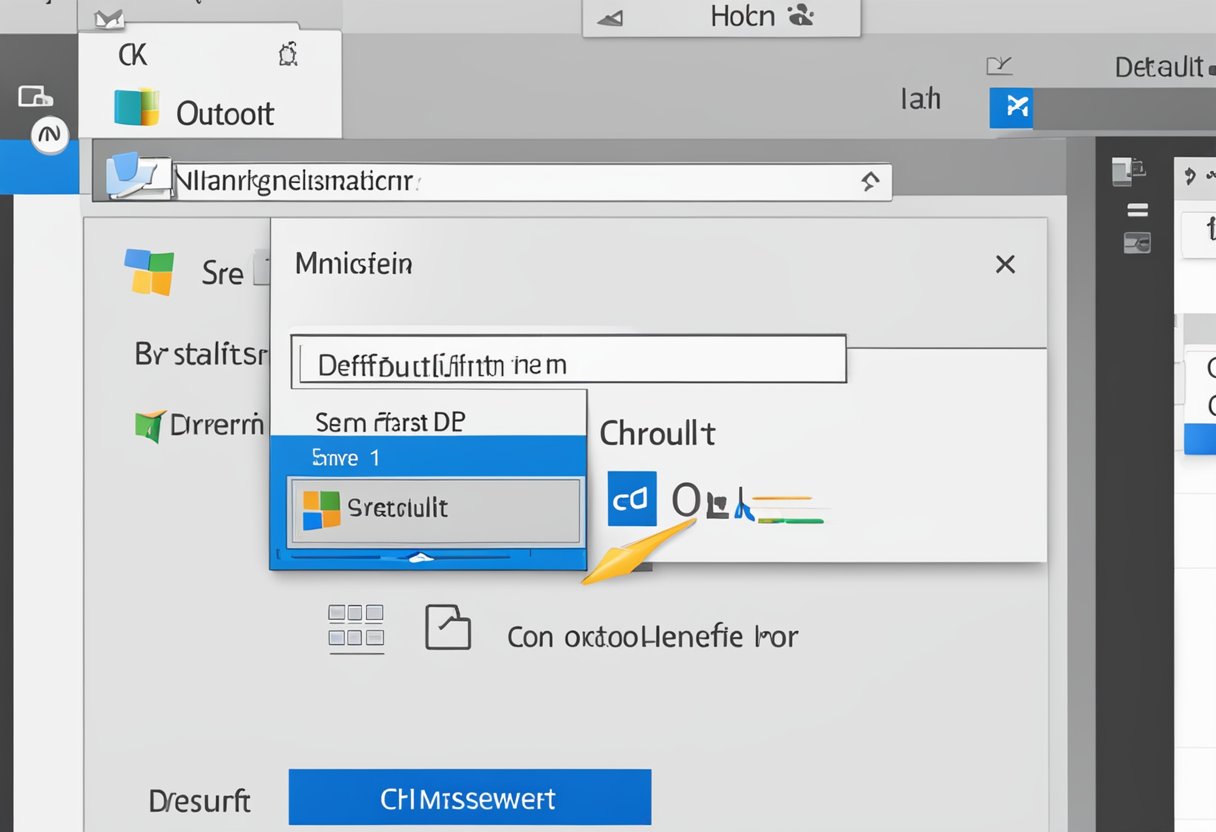
Task: Select the blue crossed-arrows icon under 'Default'
Action: point(1011,108)
